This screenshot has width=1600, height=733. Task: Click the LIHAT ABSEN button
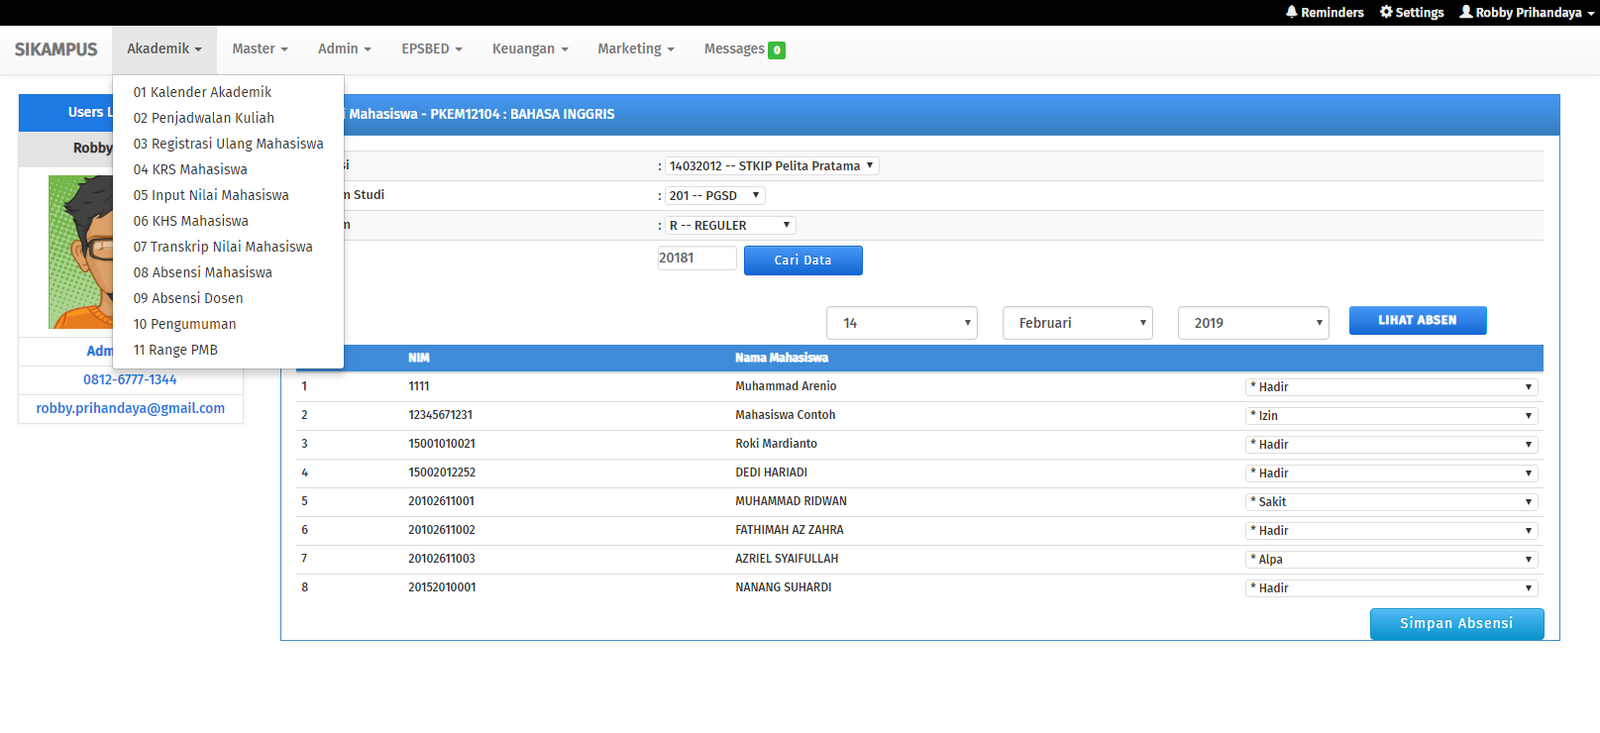(x=1417, y=320)
